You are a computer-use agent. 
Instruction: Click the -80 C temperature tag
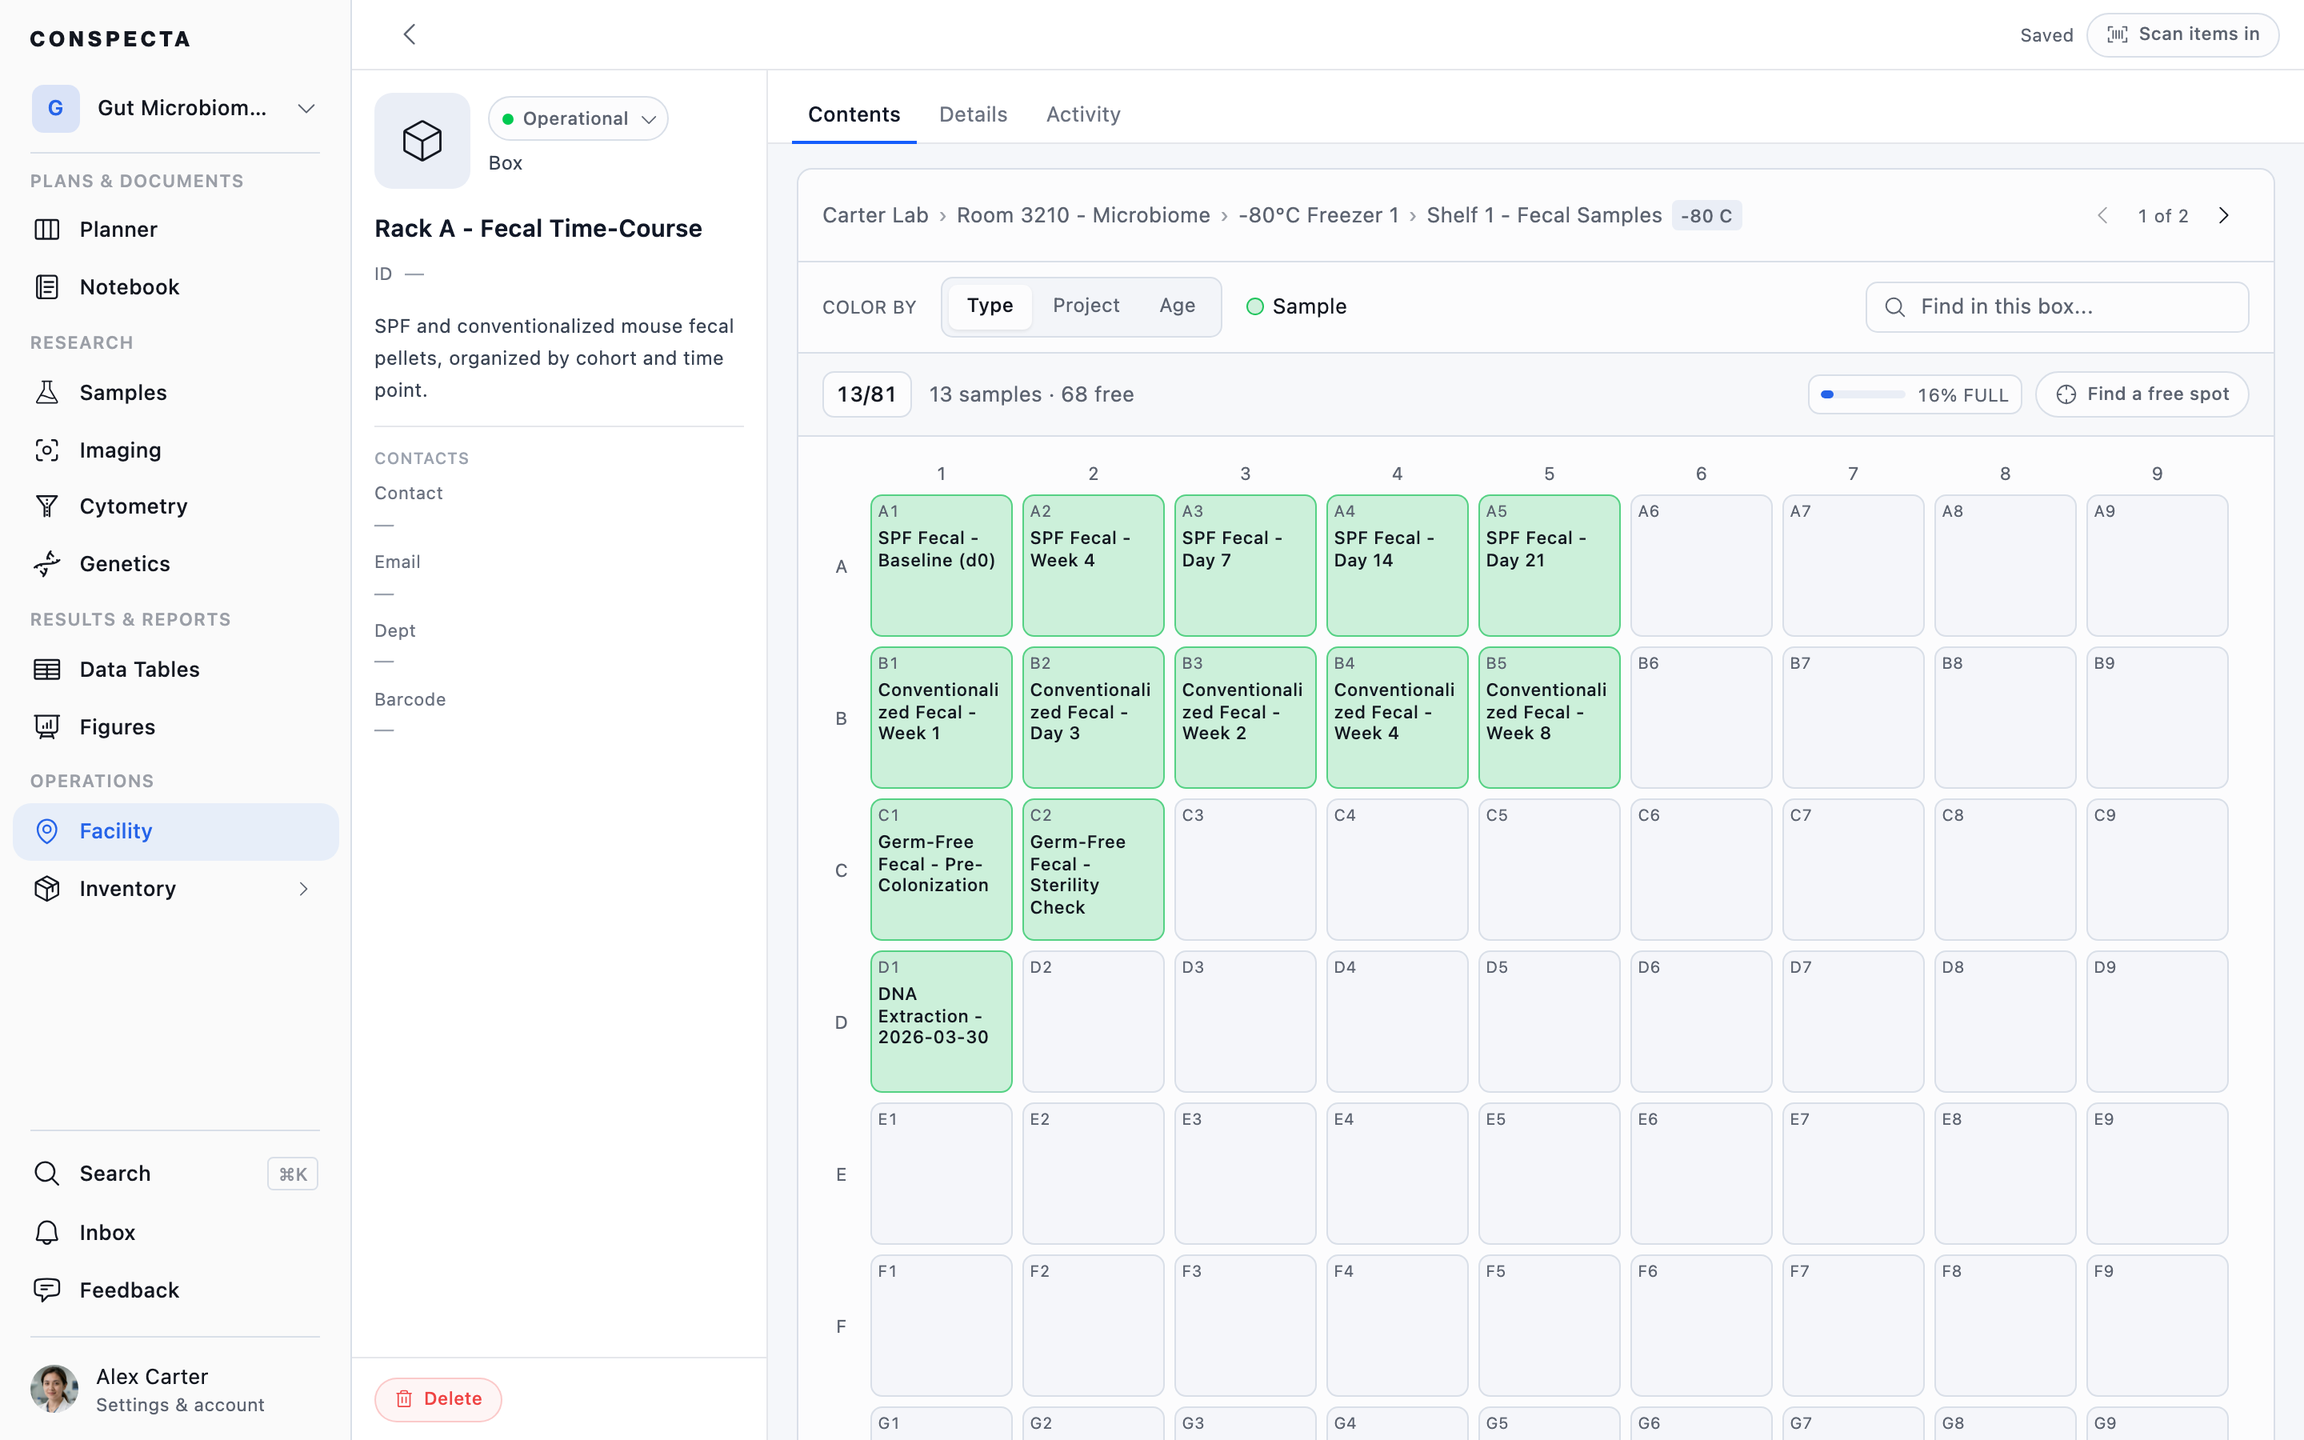pyautogui.click(x=1706, y=216)
